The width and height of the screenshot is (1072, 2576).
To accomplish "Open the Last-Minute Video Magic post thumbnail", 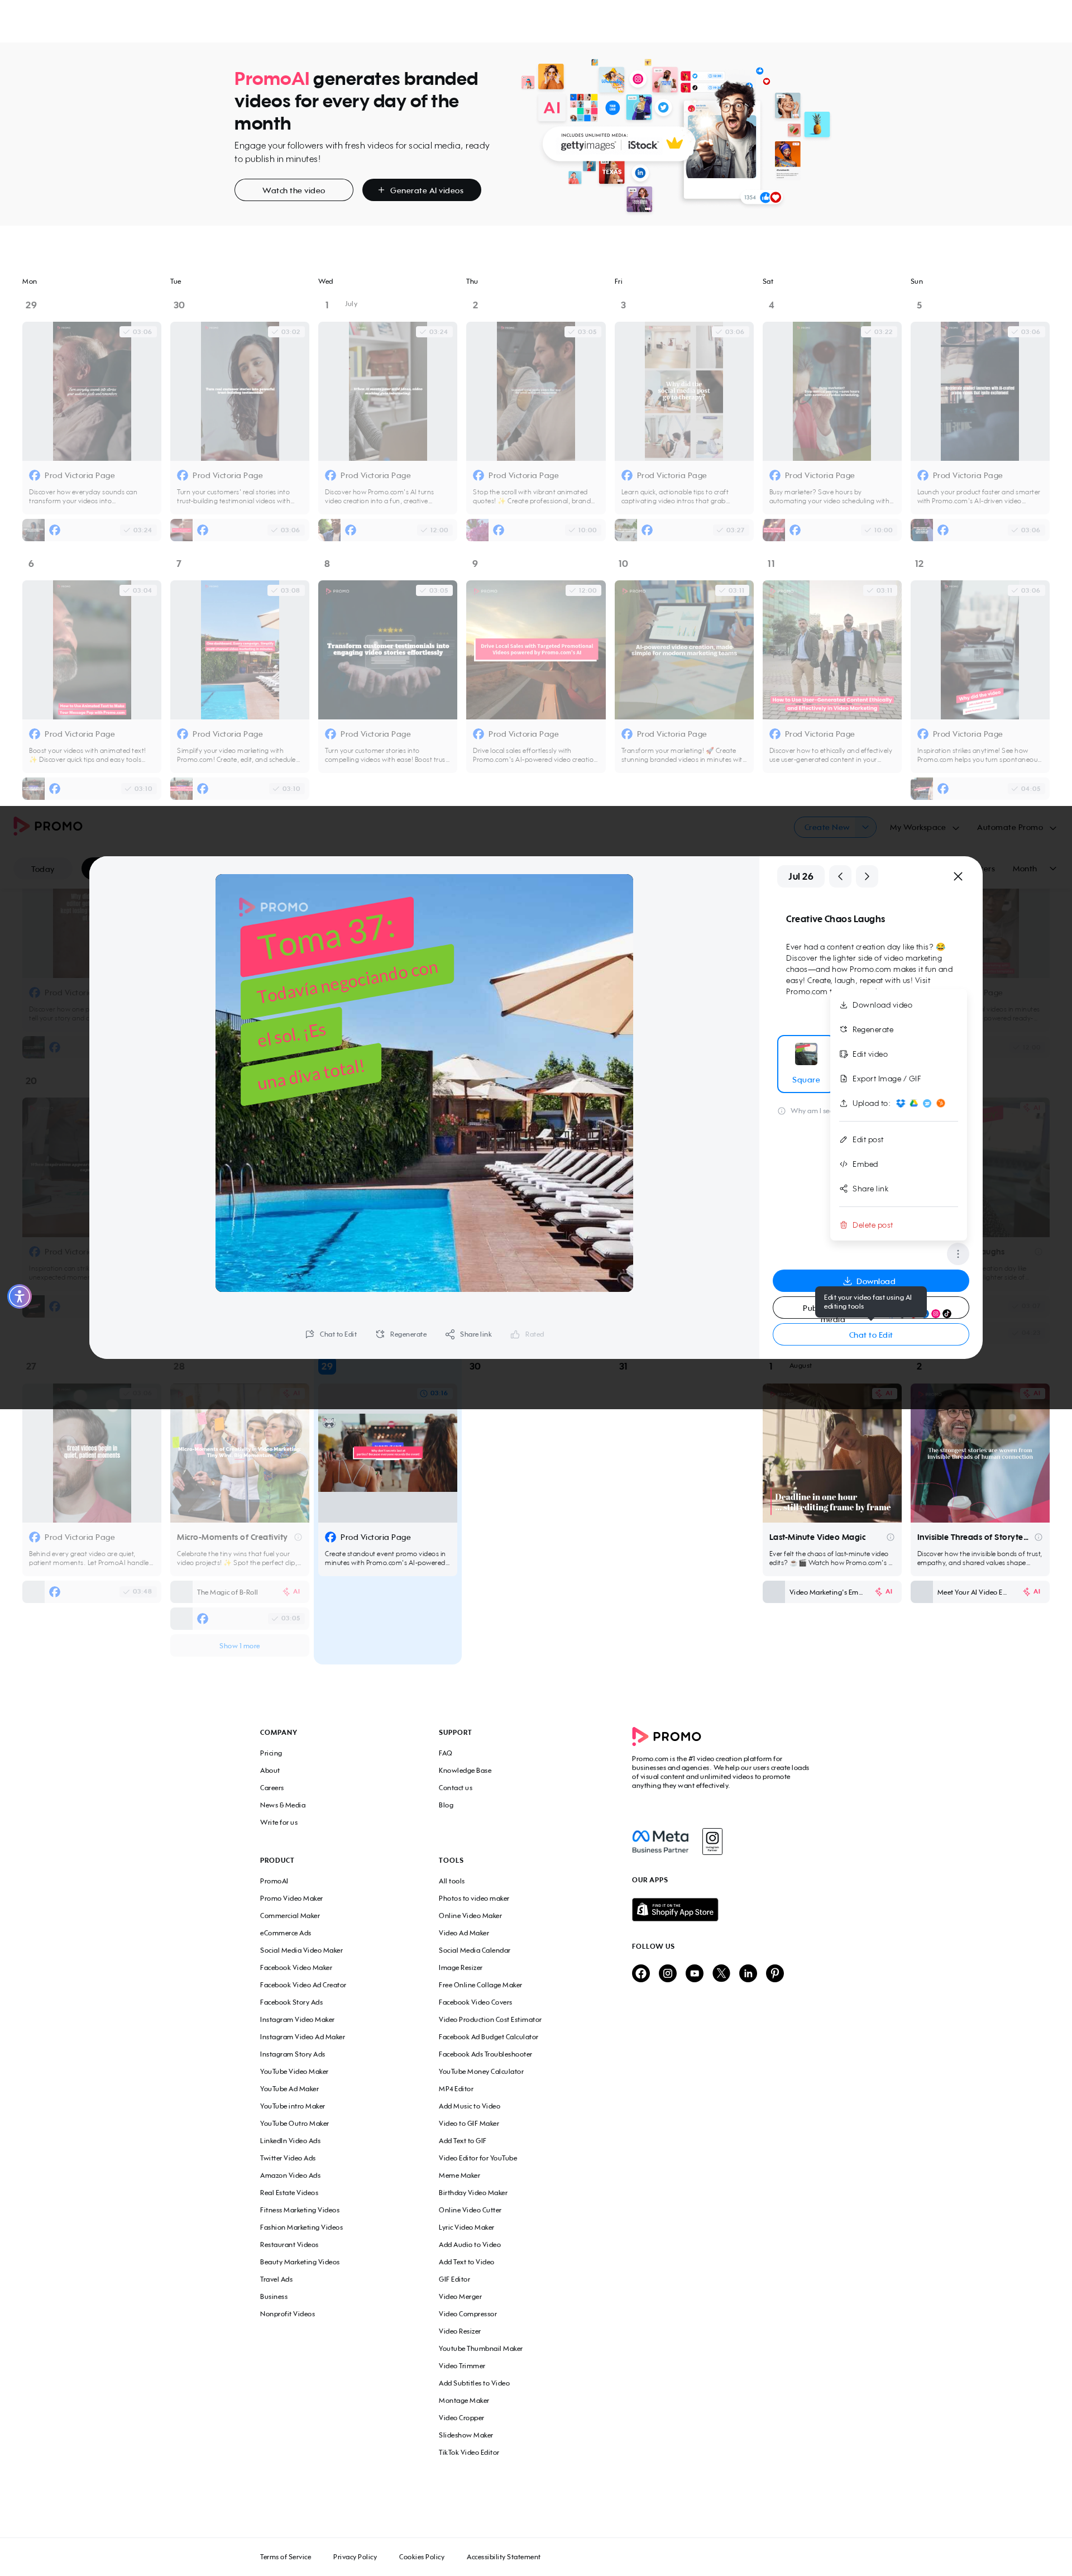I will tap(831, 1453).
